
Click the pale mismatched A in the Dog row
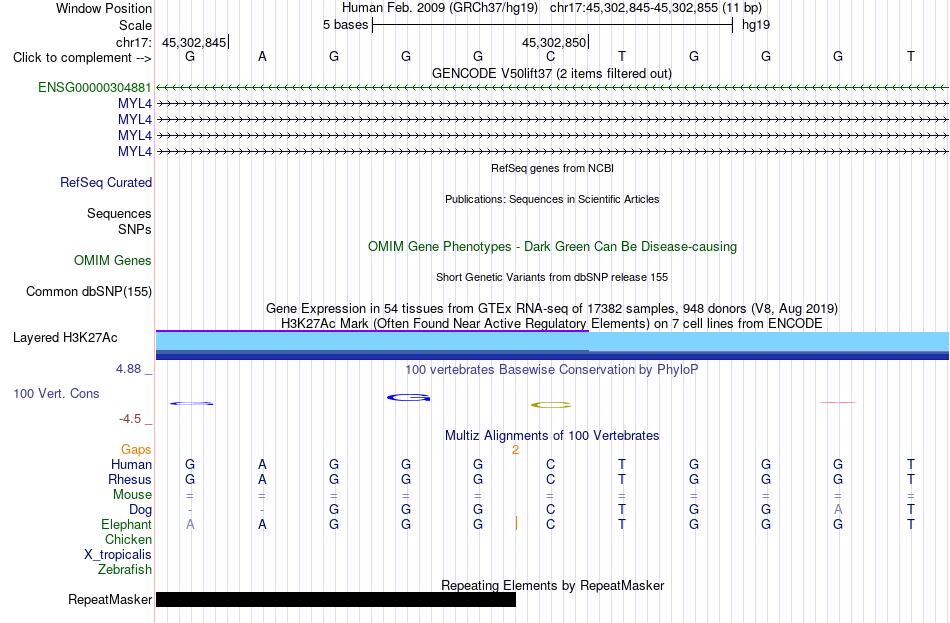click(838, 509)
